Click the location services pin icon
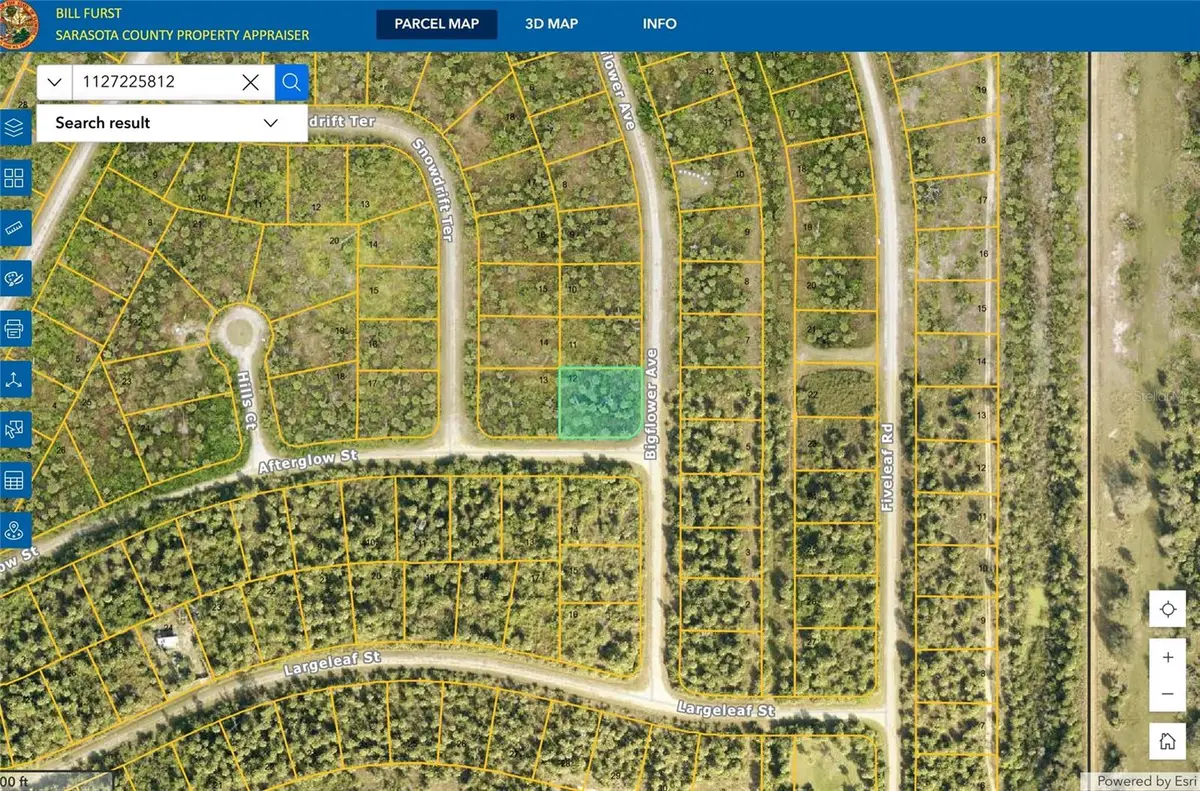Viewport: 1200px width, 791px height. [14, 531]
